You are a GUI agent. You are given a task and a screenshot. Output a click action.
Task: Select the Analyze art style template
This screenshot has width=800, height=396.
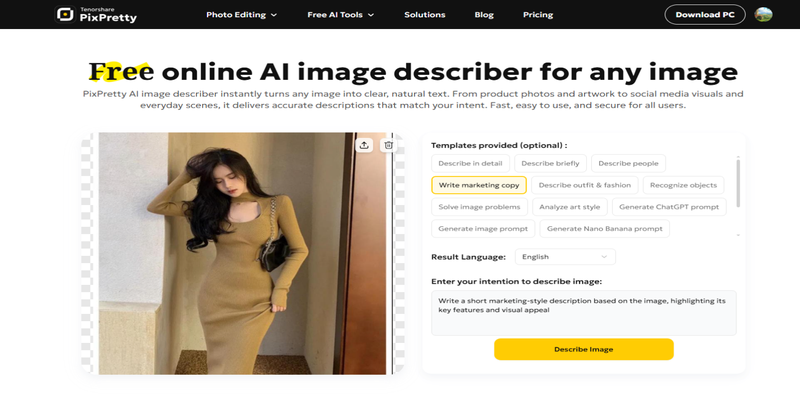(569, 207)
